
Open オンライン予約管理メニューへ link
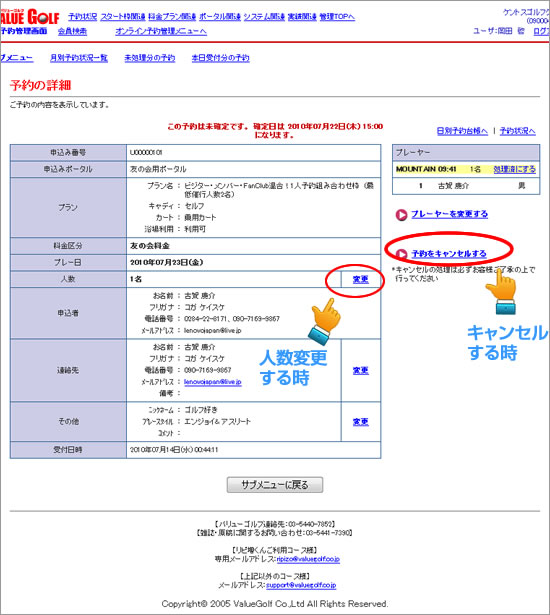(x=161, y=31)
